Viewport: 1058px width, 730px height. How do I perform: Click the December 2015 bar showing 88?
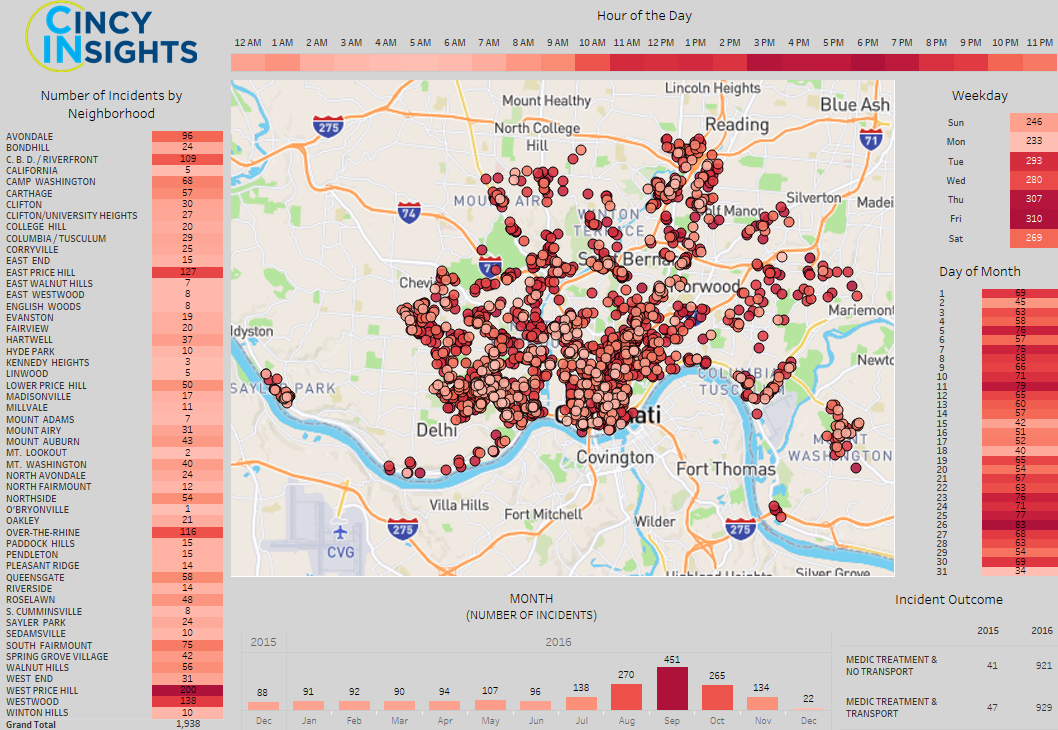point(262,705)
